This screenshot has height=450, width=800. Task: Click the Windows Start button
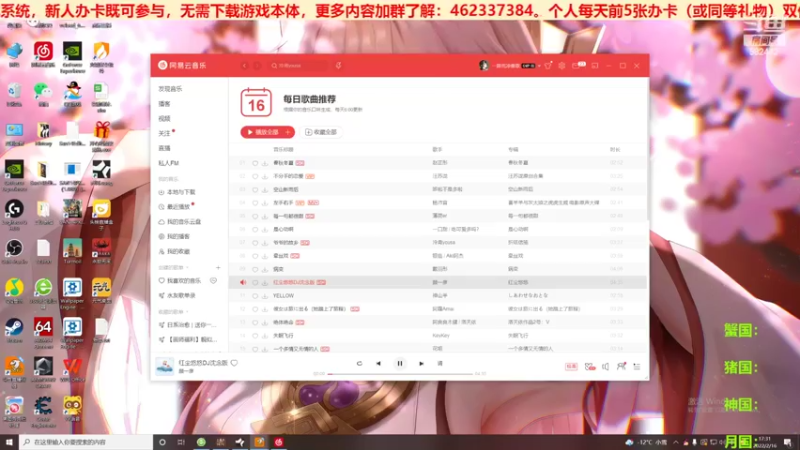[x=9, y=442]
